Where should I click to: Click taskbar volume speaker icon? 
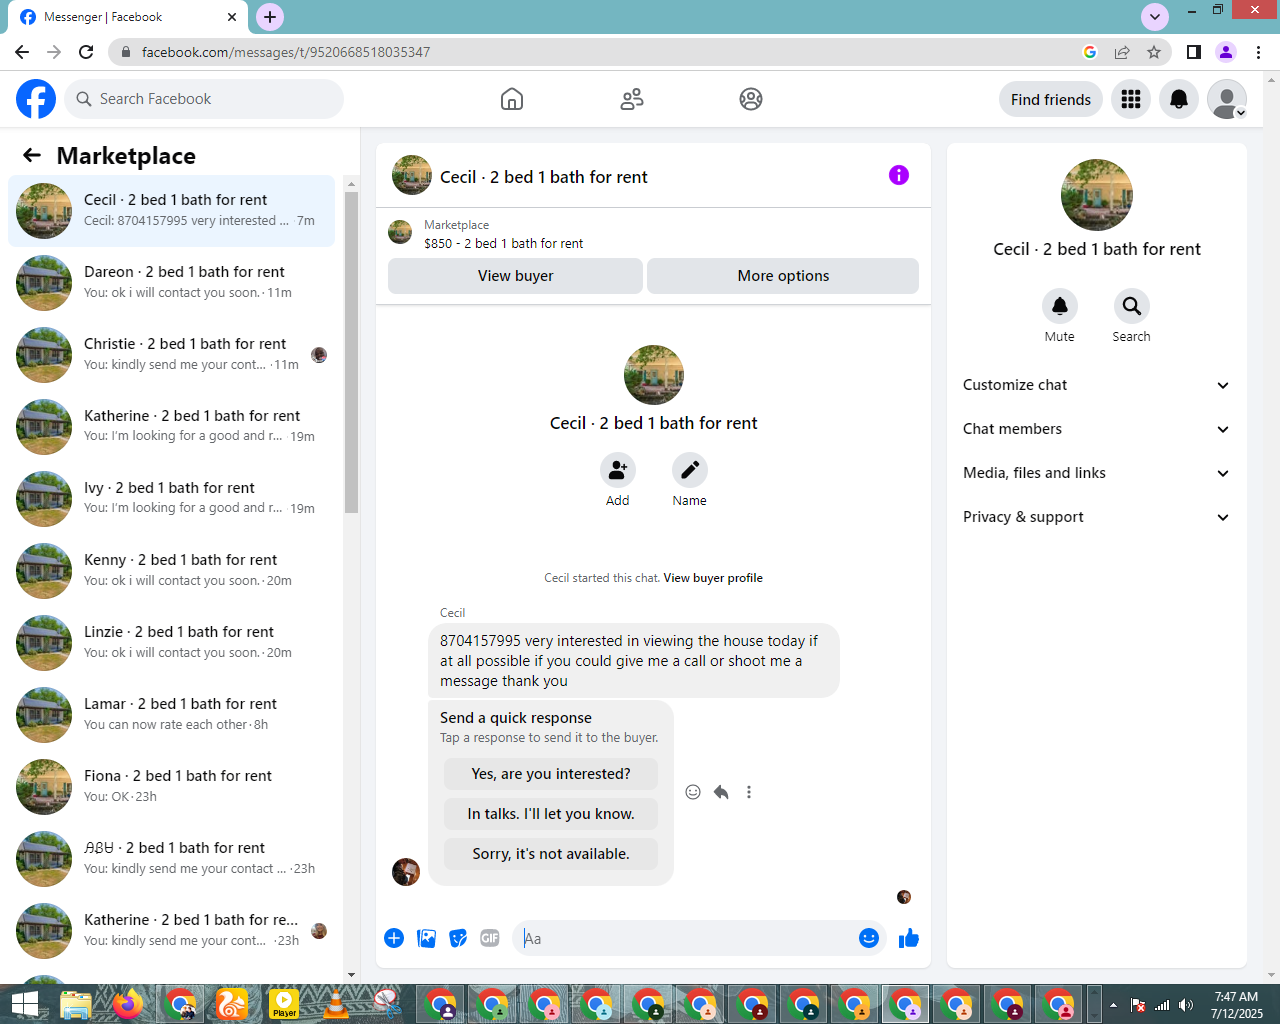click(x=1186, y=1005)
